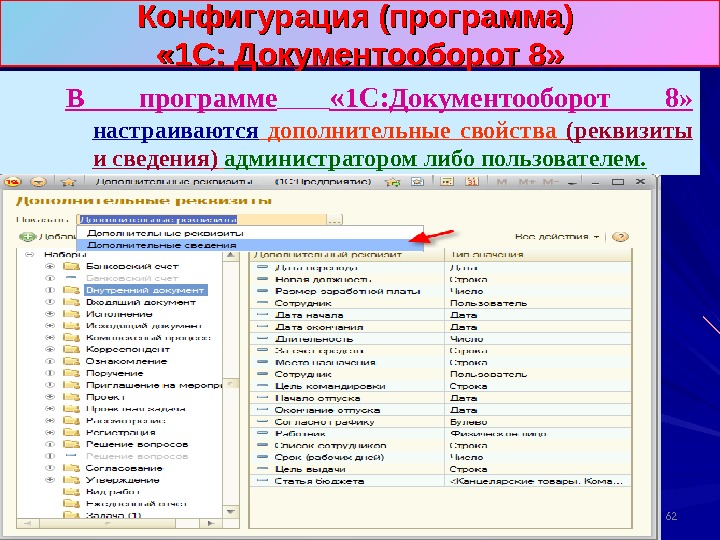The width and height of the screenshot is (720, 540).
Task: Open the Favorites star icon at left
Action: click(68, 182)
